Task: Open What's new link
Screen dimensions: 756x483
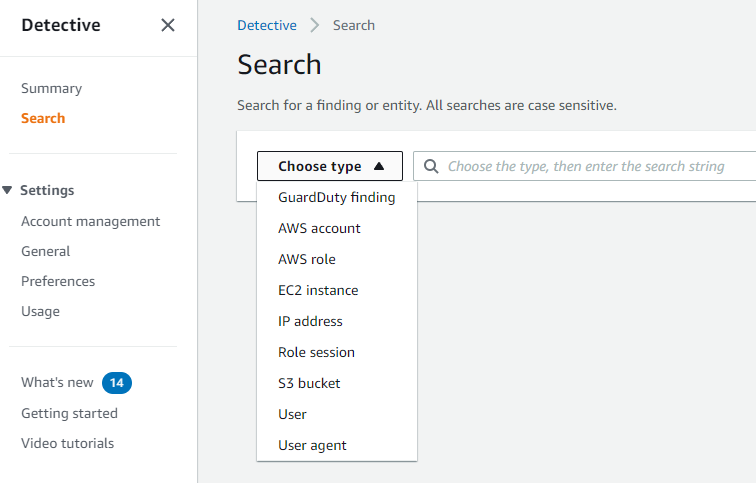Action: click(57, 383)
